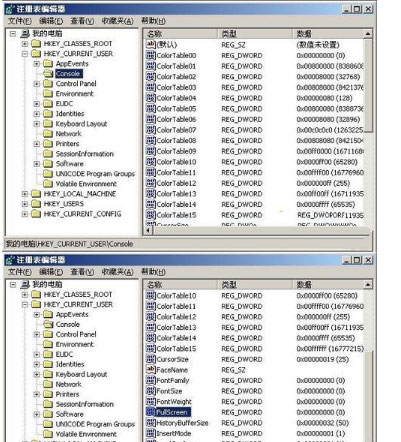Click HKEY_USERS folder icon in top window
Image resolution: width=401 pixels, height=442 pixels.
click(x=36, y=204)
